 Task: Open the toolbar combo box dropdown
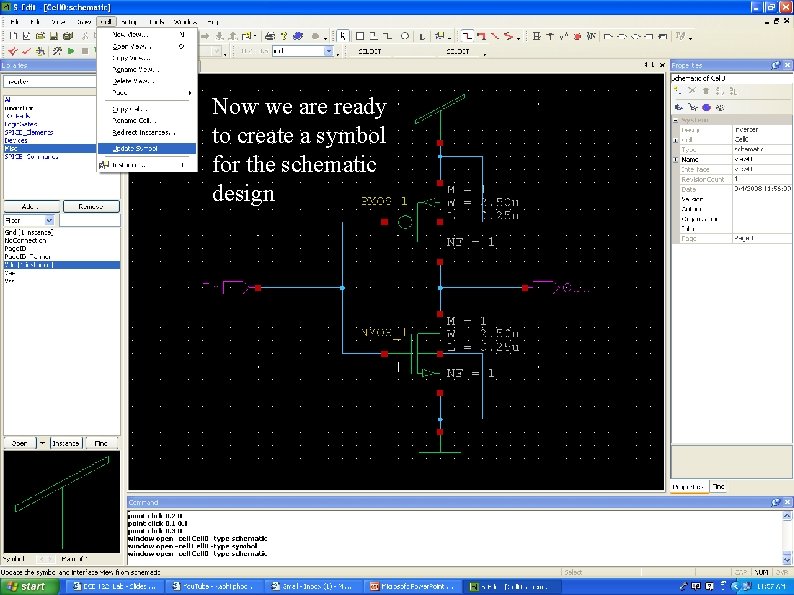pyautogui.click(x=328, y=51)
